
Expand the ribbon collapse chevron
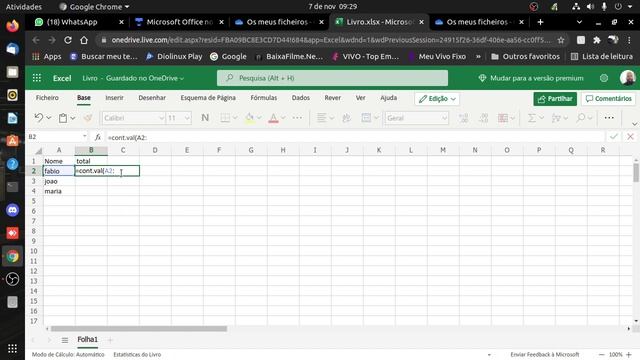(634, 124)
